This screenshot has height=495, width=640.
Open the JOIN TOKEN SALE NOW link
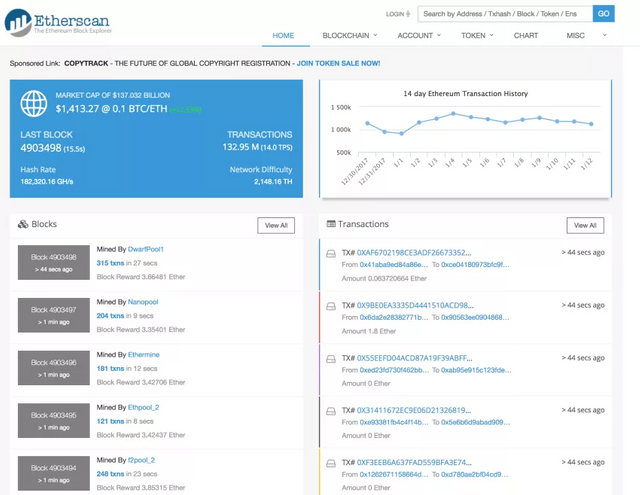click(x=338, y=63)
